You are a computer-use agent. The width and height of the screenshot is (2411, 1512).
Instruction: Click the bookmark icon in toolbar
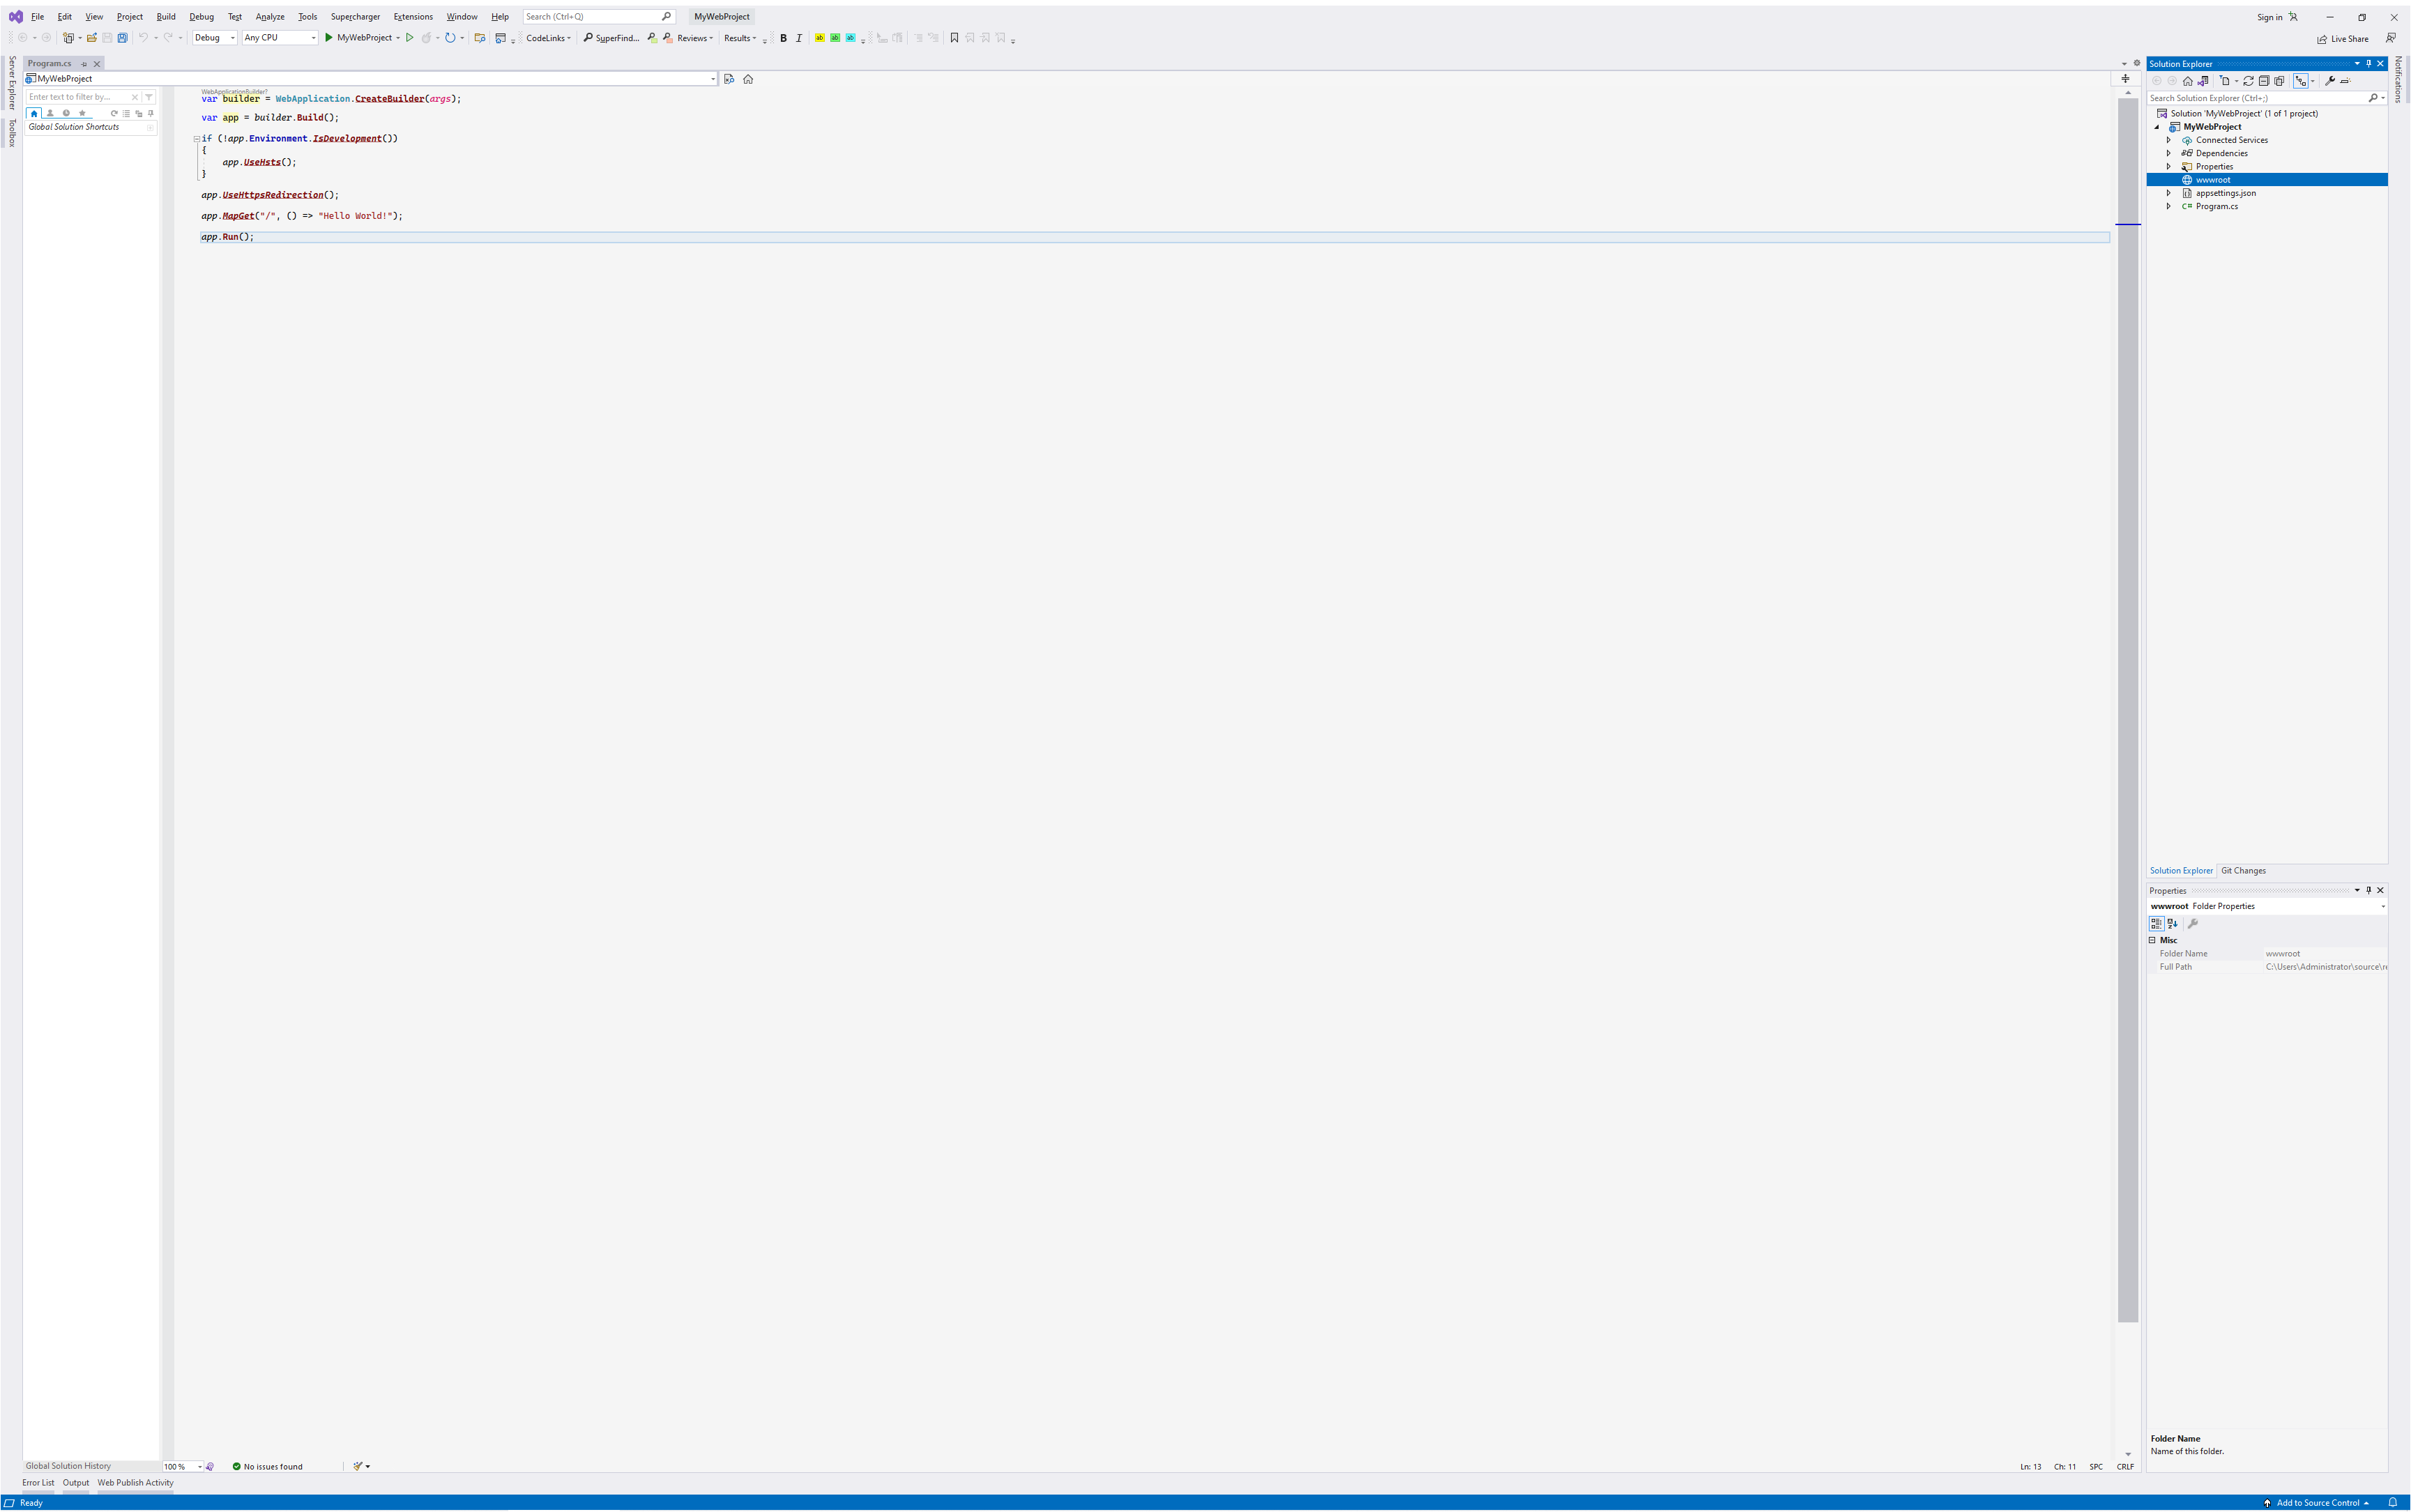[x=954, y=38]
